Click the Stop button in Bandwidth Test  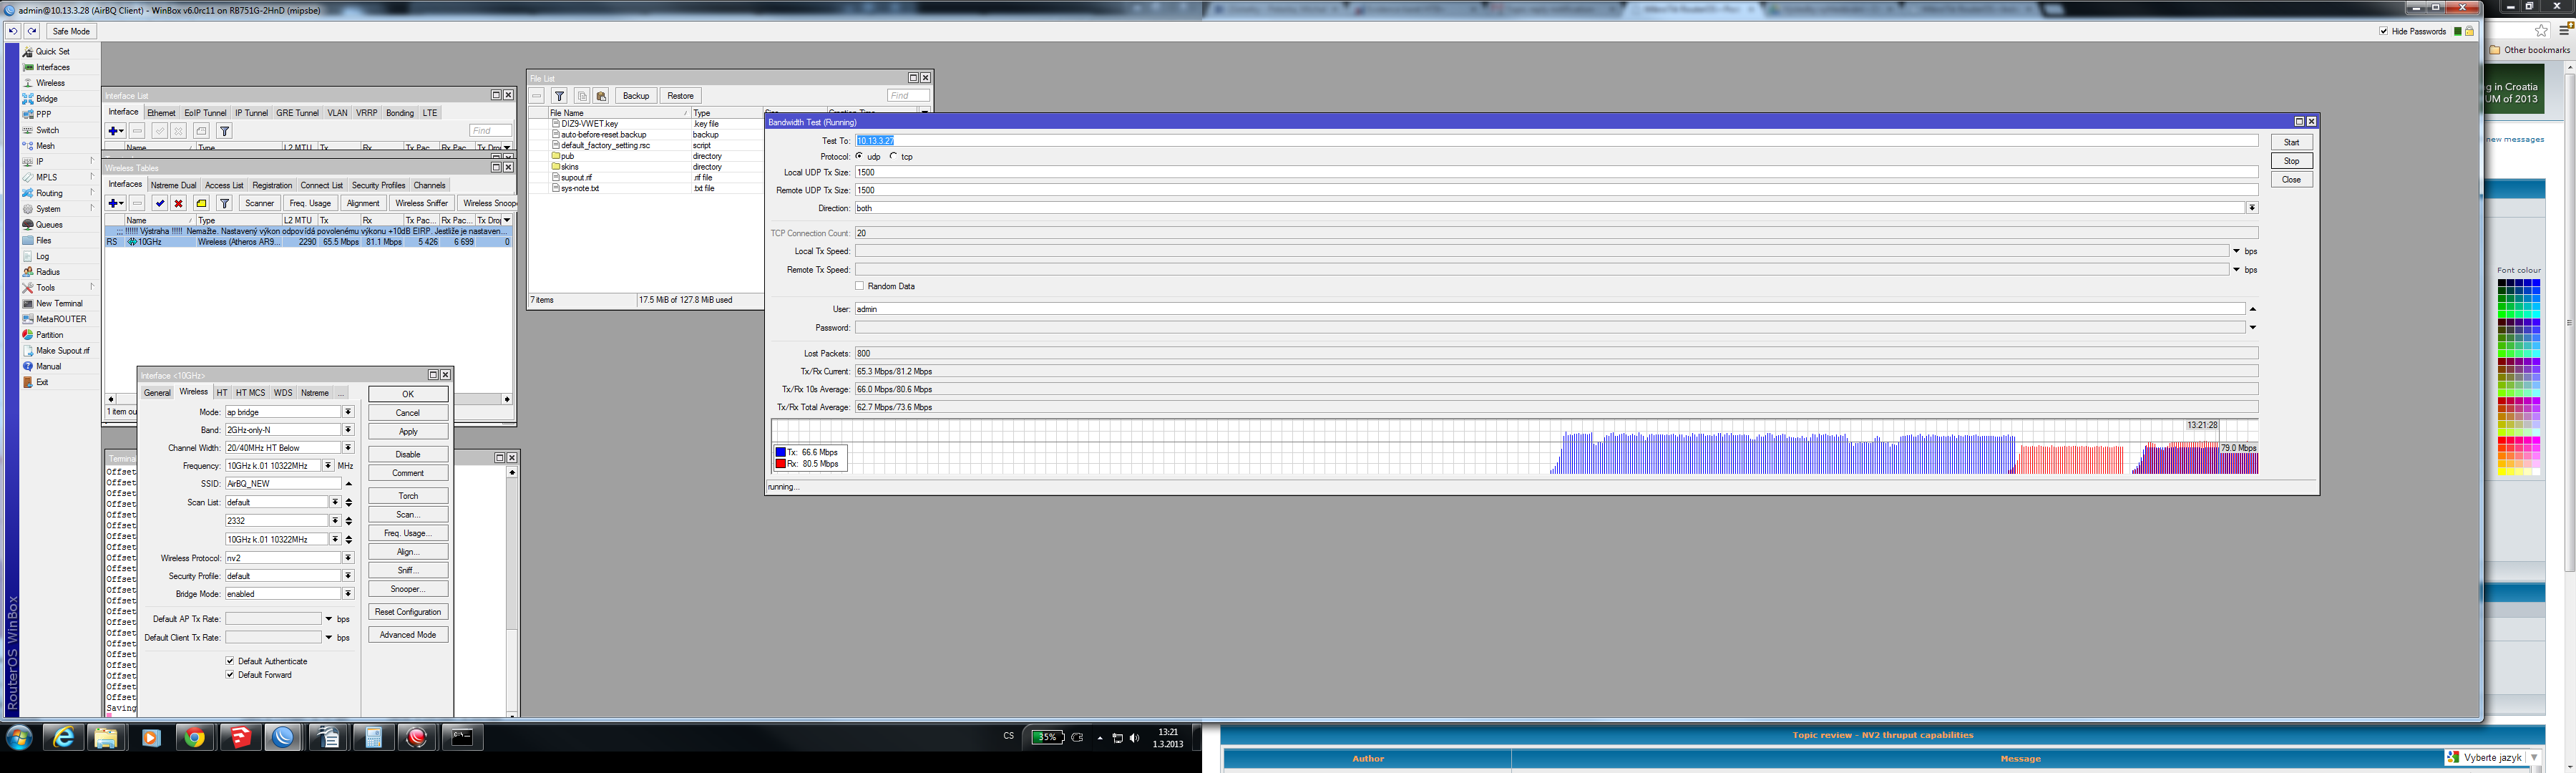tap(2291, 161)
